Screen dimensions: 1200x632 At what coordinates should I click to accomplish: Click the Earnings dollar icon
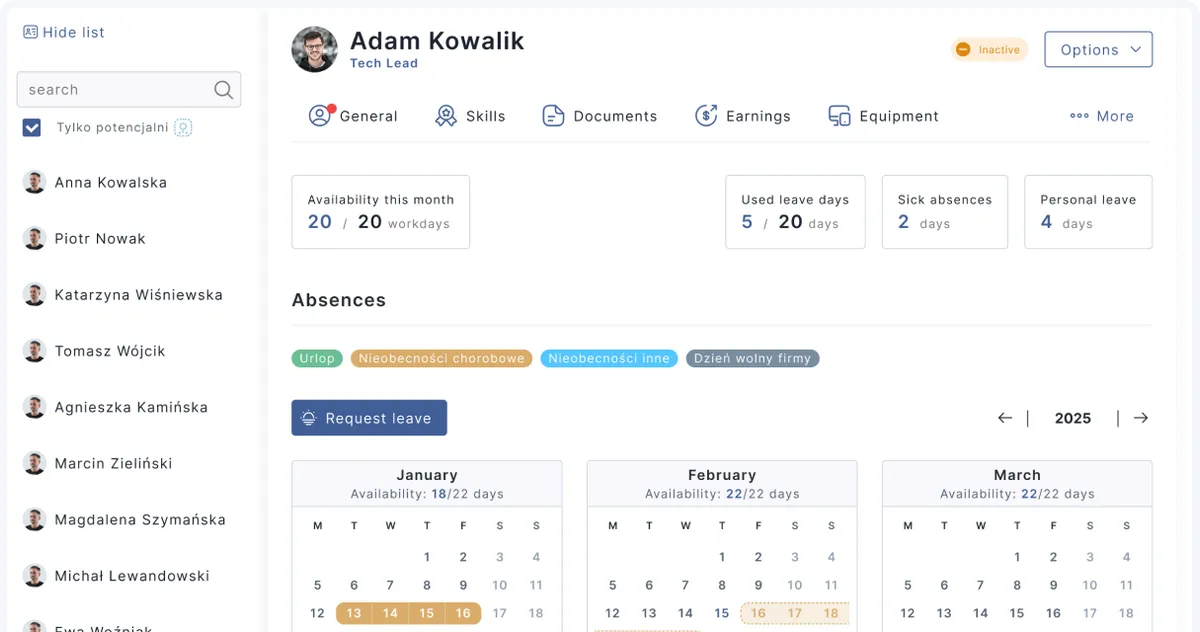pos(706,116)
